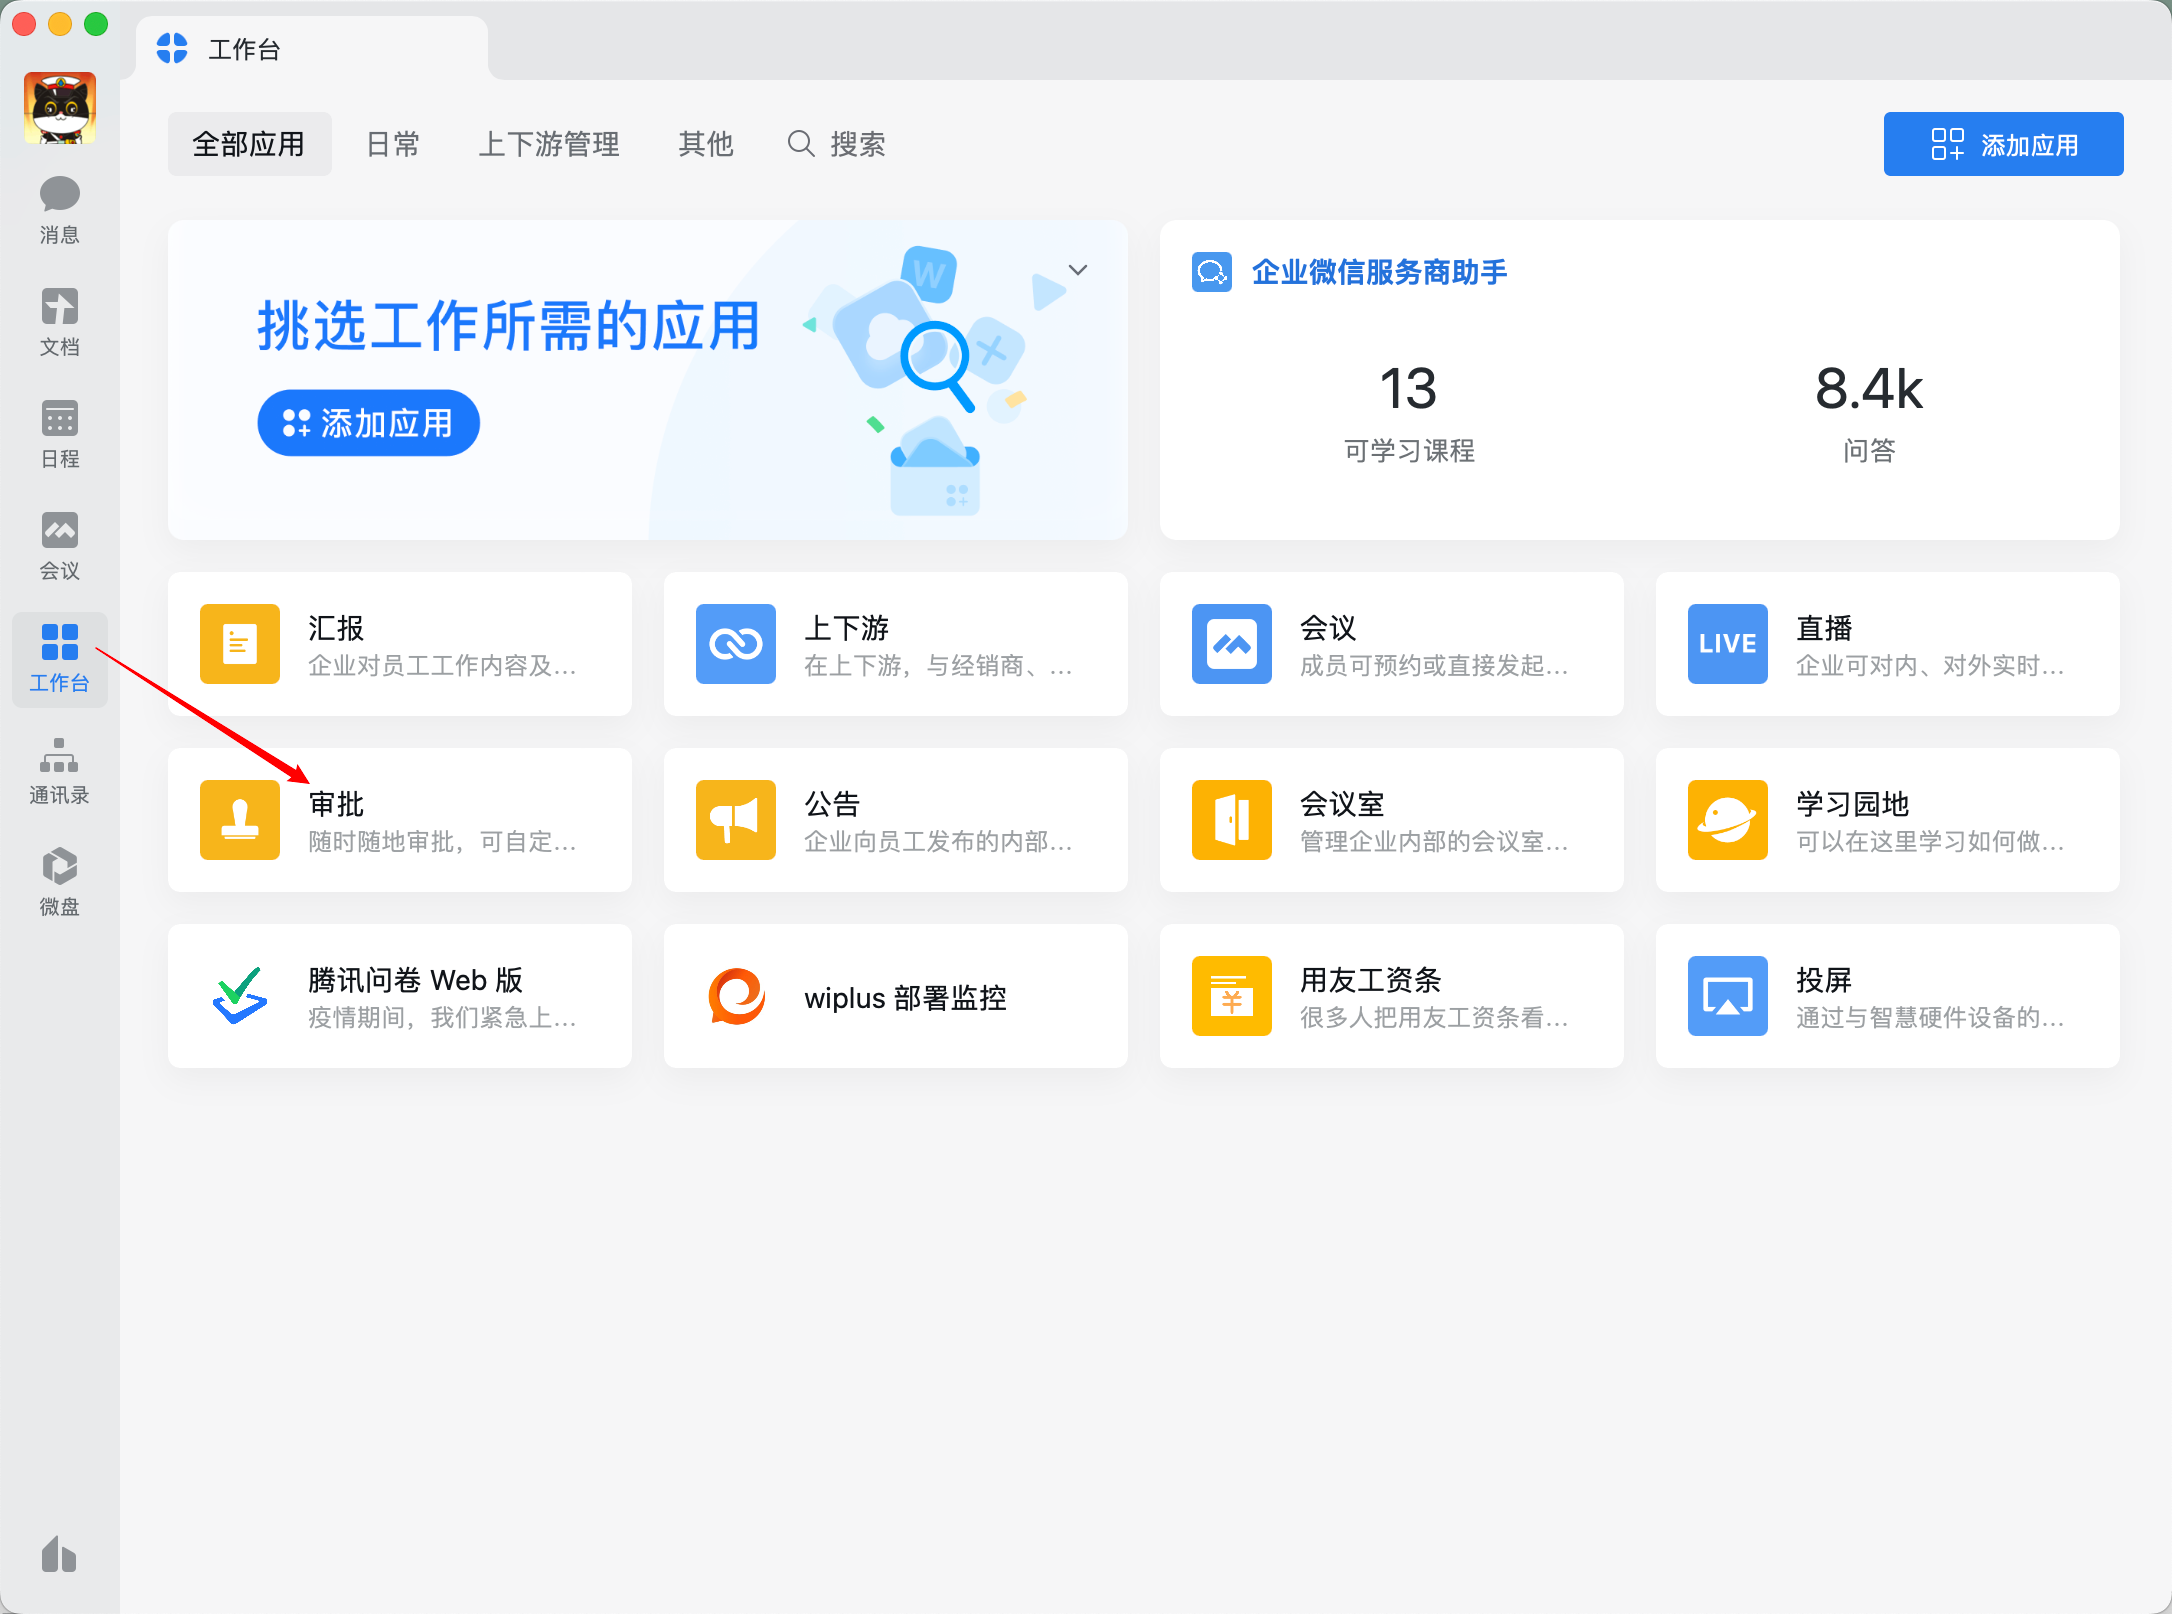The height and width of the screenshot is (1614, 2172).
Task: Open the 学习园地 learning app
Action: 1887,820
